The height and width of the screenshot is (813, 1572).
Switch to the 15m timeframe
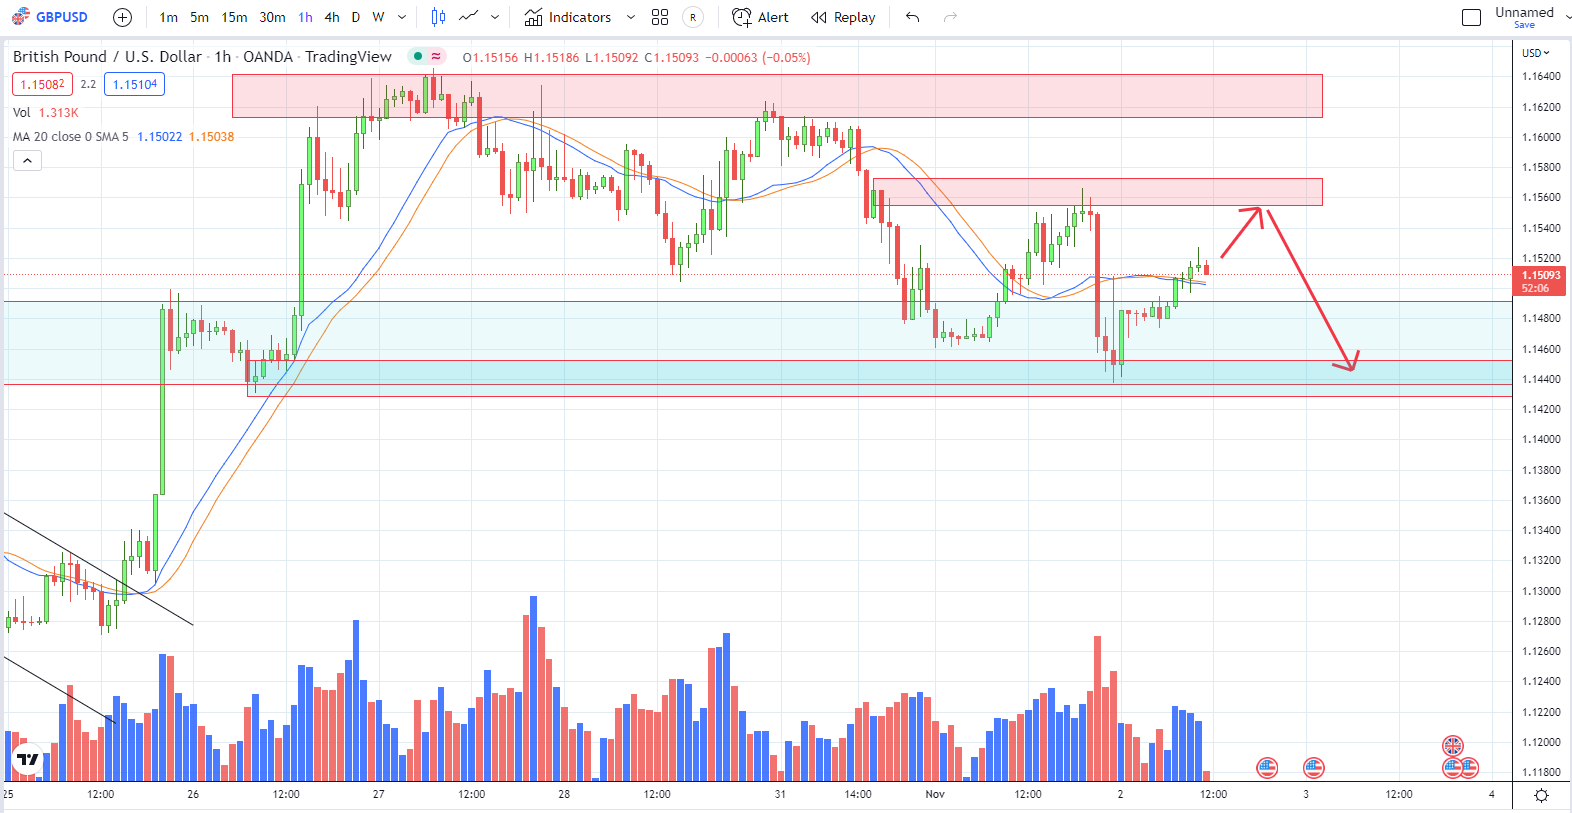(x=234, y=17)
